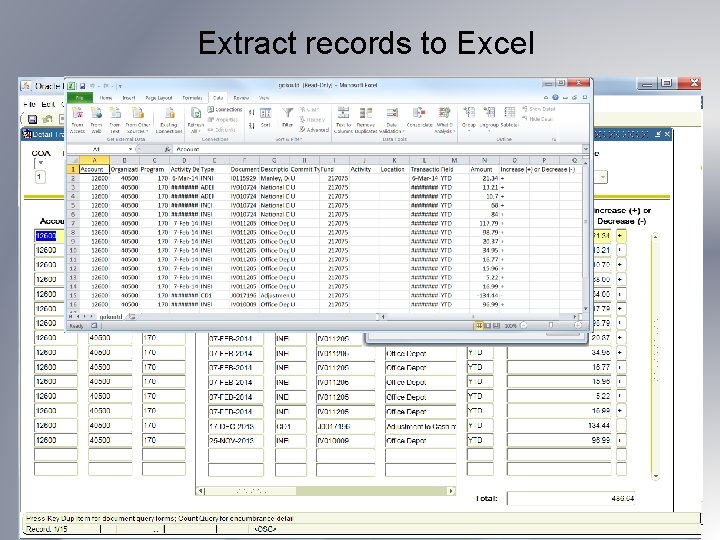The height and width of the screenshot is (540, 720).
Task: Open Refresh All dropdown
Action: tap(196, 129)
